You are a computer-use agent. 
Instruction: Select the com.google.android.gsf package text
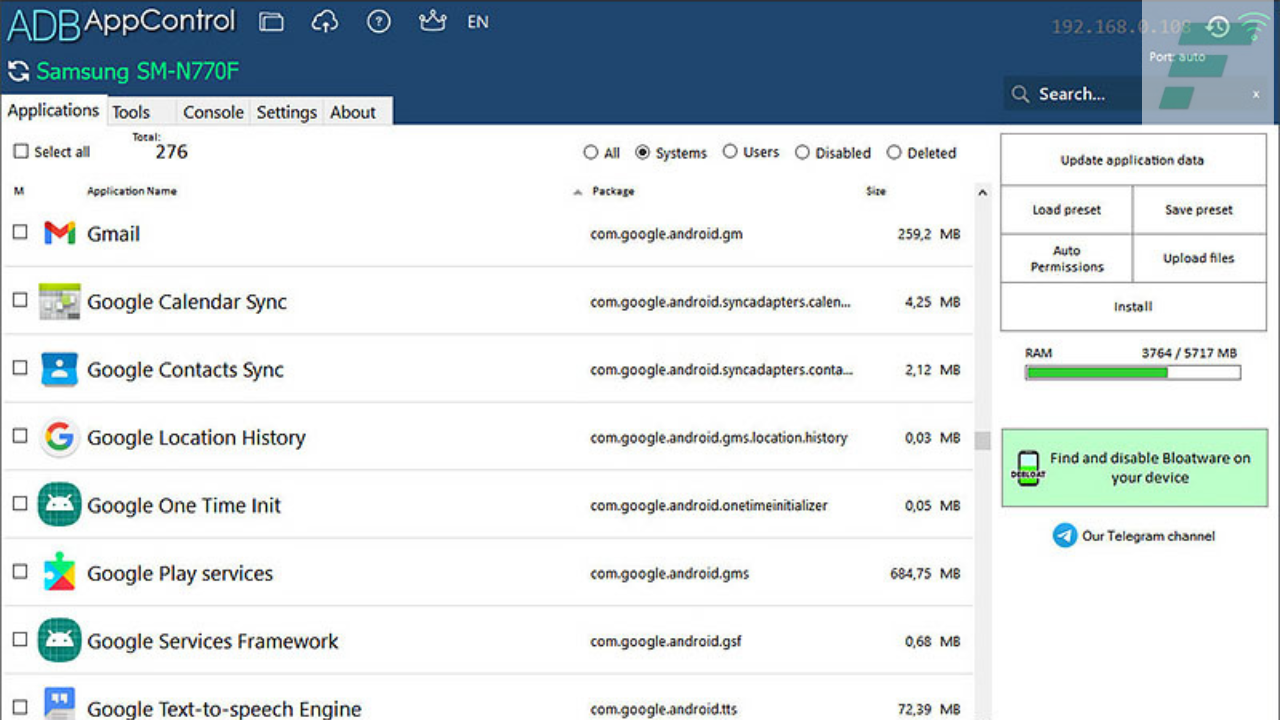[666, 642]
